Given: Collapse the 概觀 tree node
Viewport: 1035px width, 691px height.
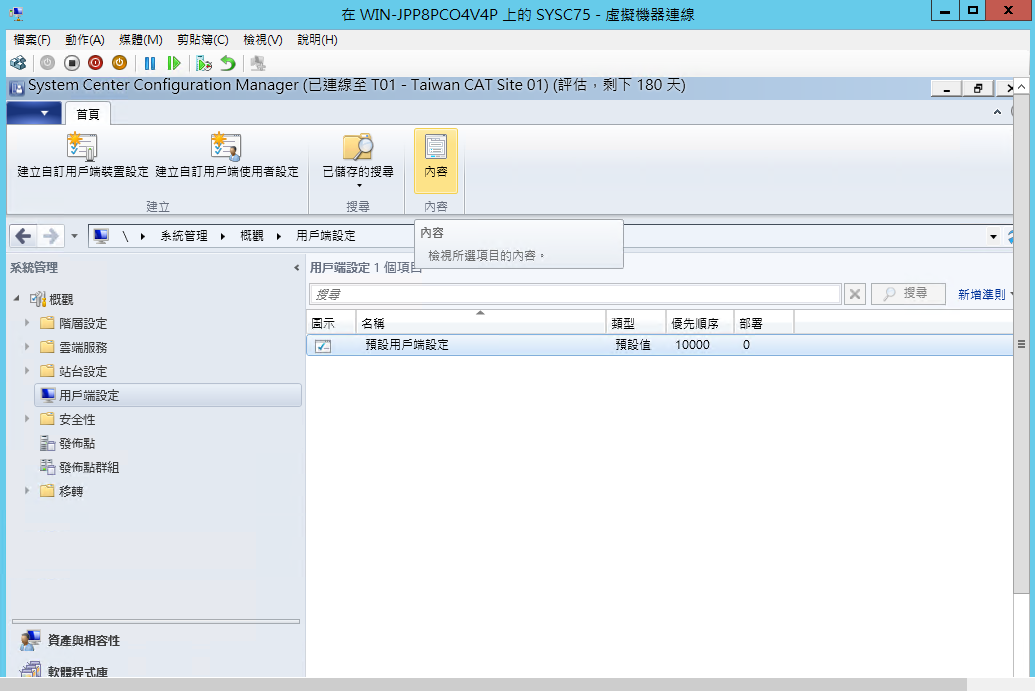Looking at the screenshot, I should pos(17,298).
